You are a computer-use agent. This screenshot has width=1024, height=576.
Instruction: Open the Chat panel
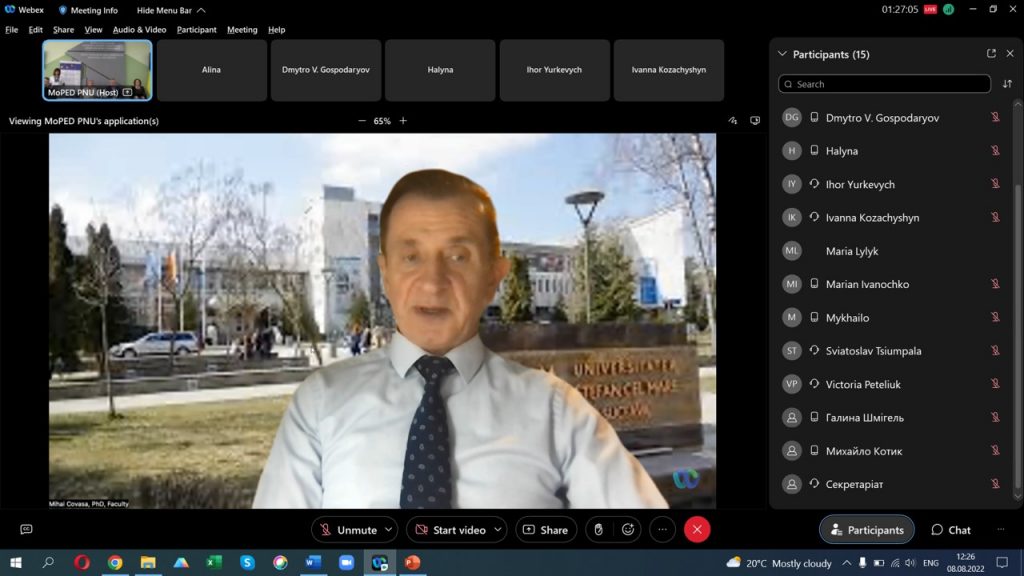coord(951,530)
